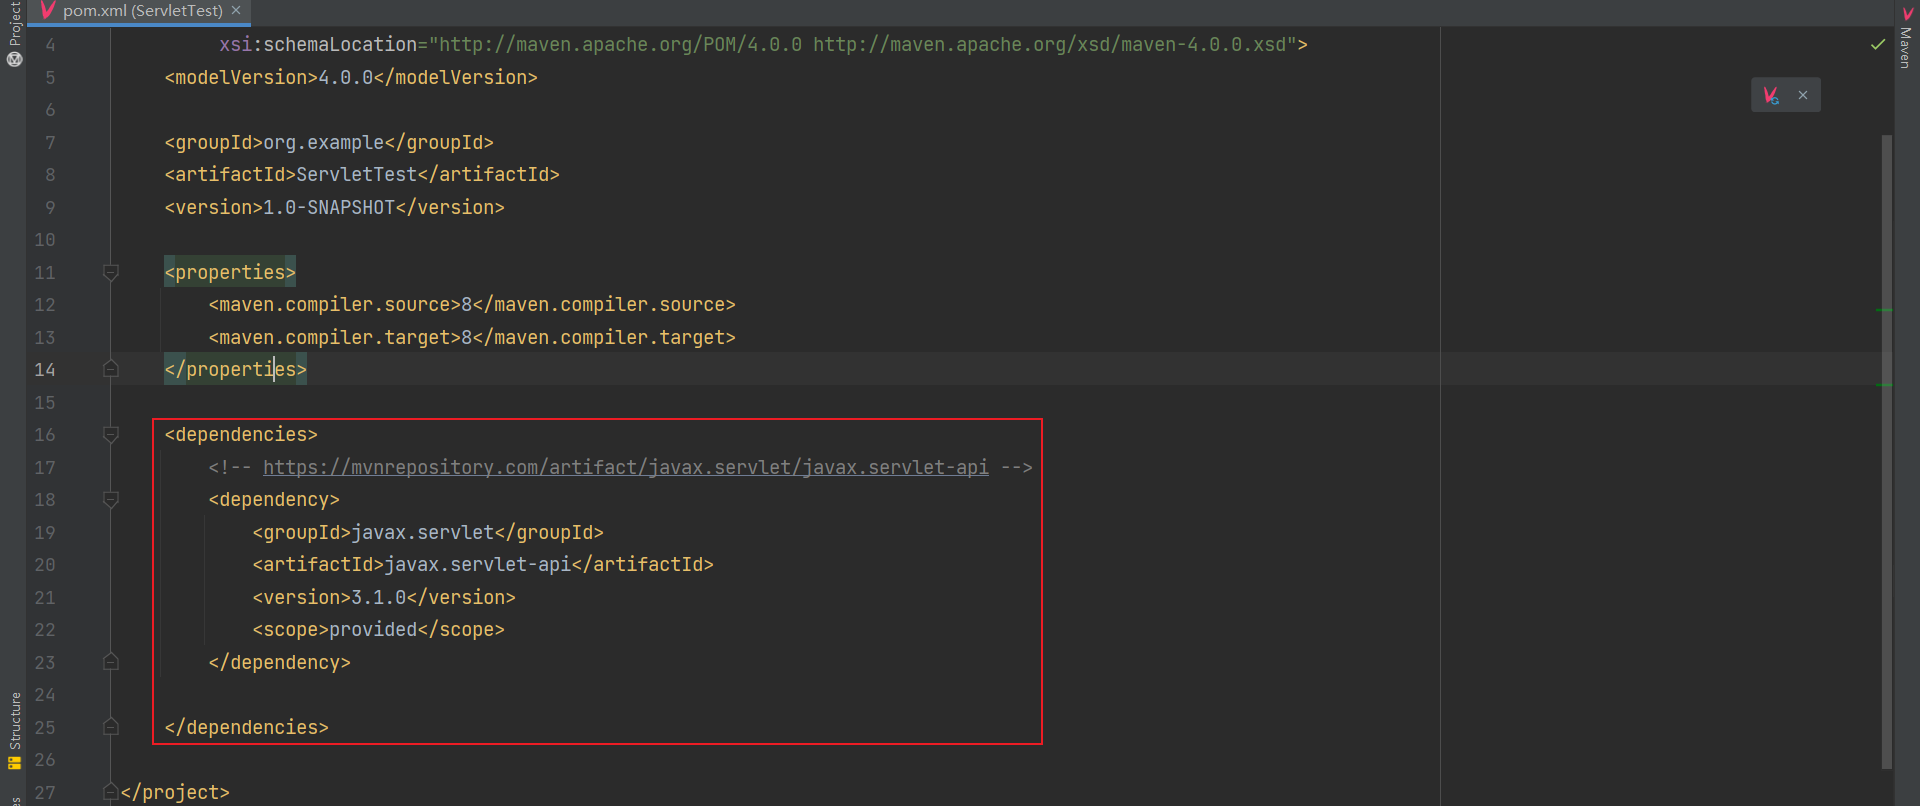Click the opening properties tag

click(230, 272)
